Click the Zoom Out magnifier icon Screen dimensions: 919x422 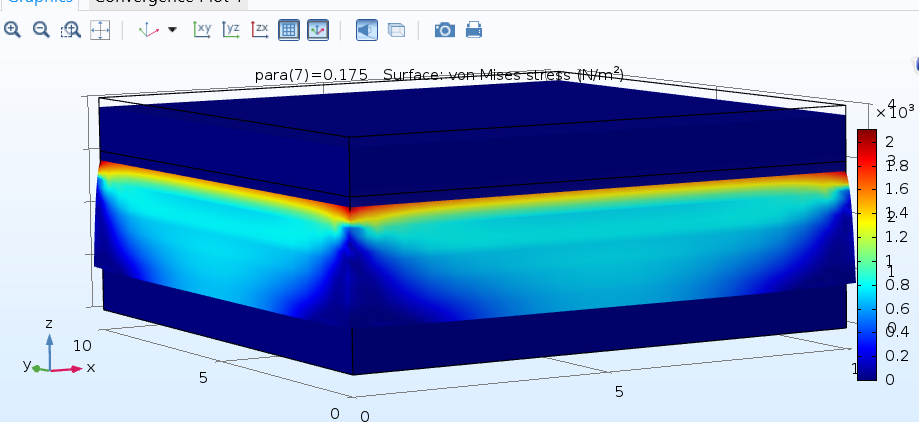coord(41,30)
